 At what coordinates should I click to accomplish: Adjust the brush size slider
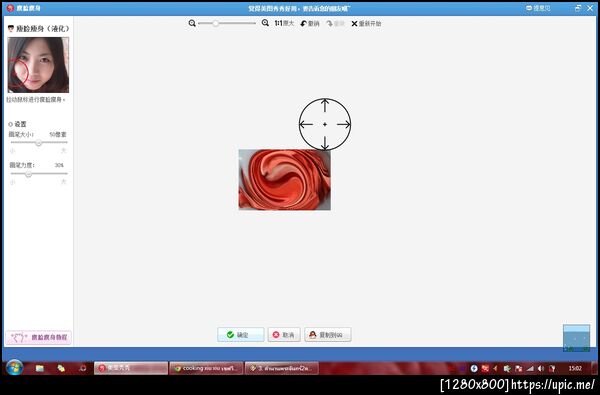39,142
